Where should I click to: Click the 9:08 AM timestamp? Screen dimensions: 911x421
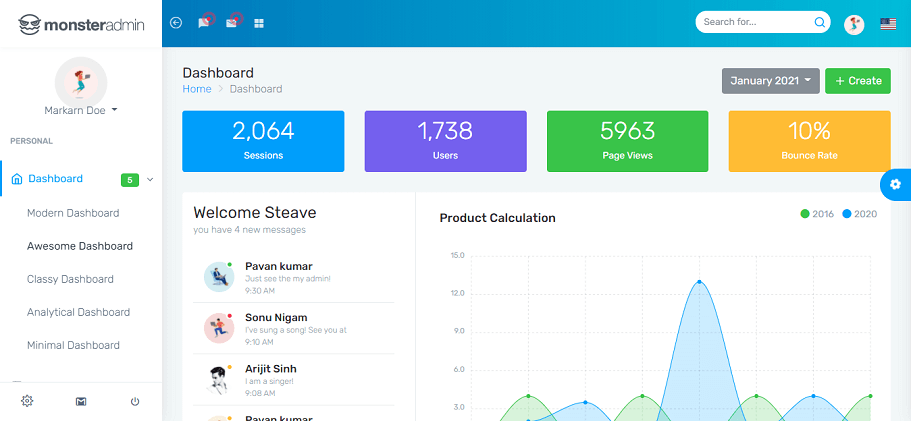(x=260, y=393)
